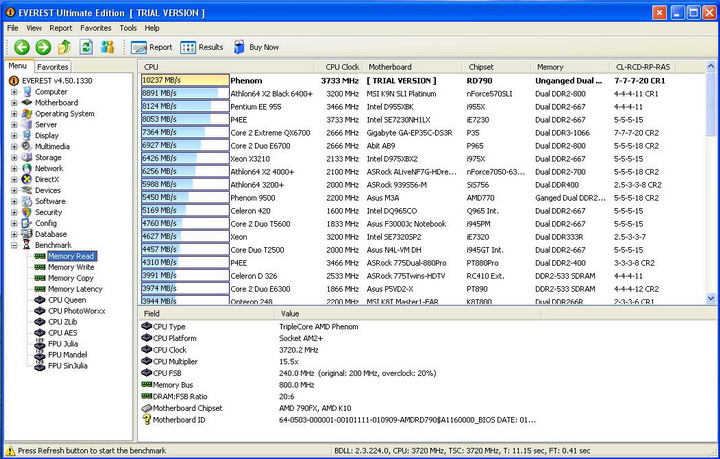
Task: Collapse the Benchmark tree node
Action: coord(14,245)
